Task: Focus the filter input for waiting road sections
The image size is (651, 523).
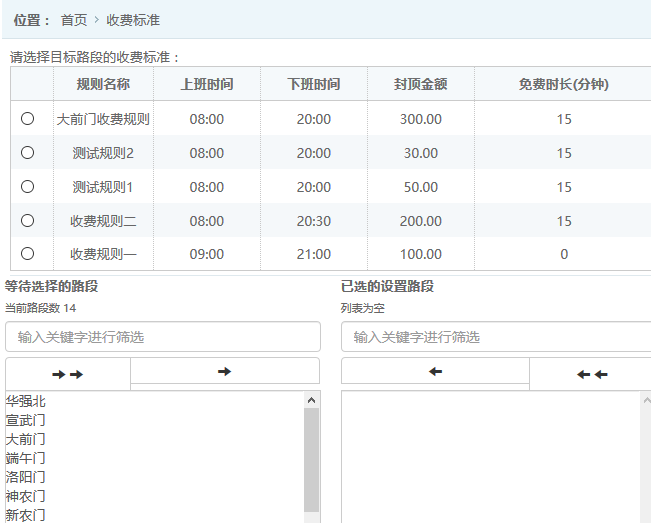Action: pos(163,337)
